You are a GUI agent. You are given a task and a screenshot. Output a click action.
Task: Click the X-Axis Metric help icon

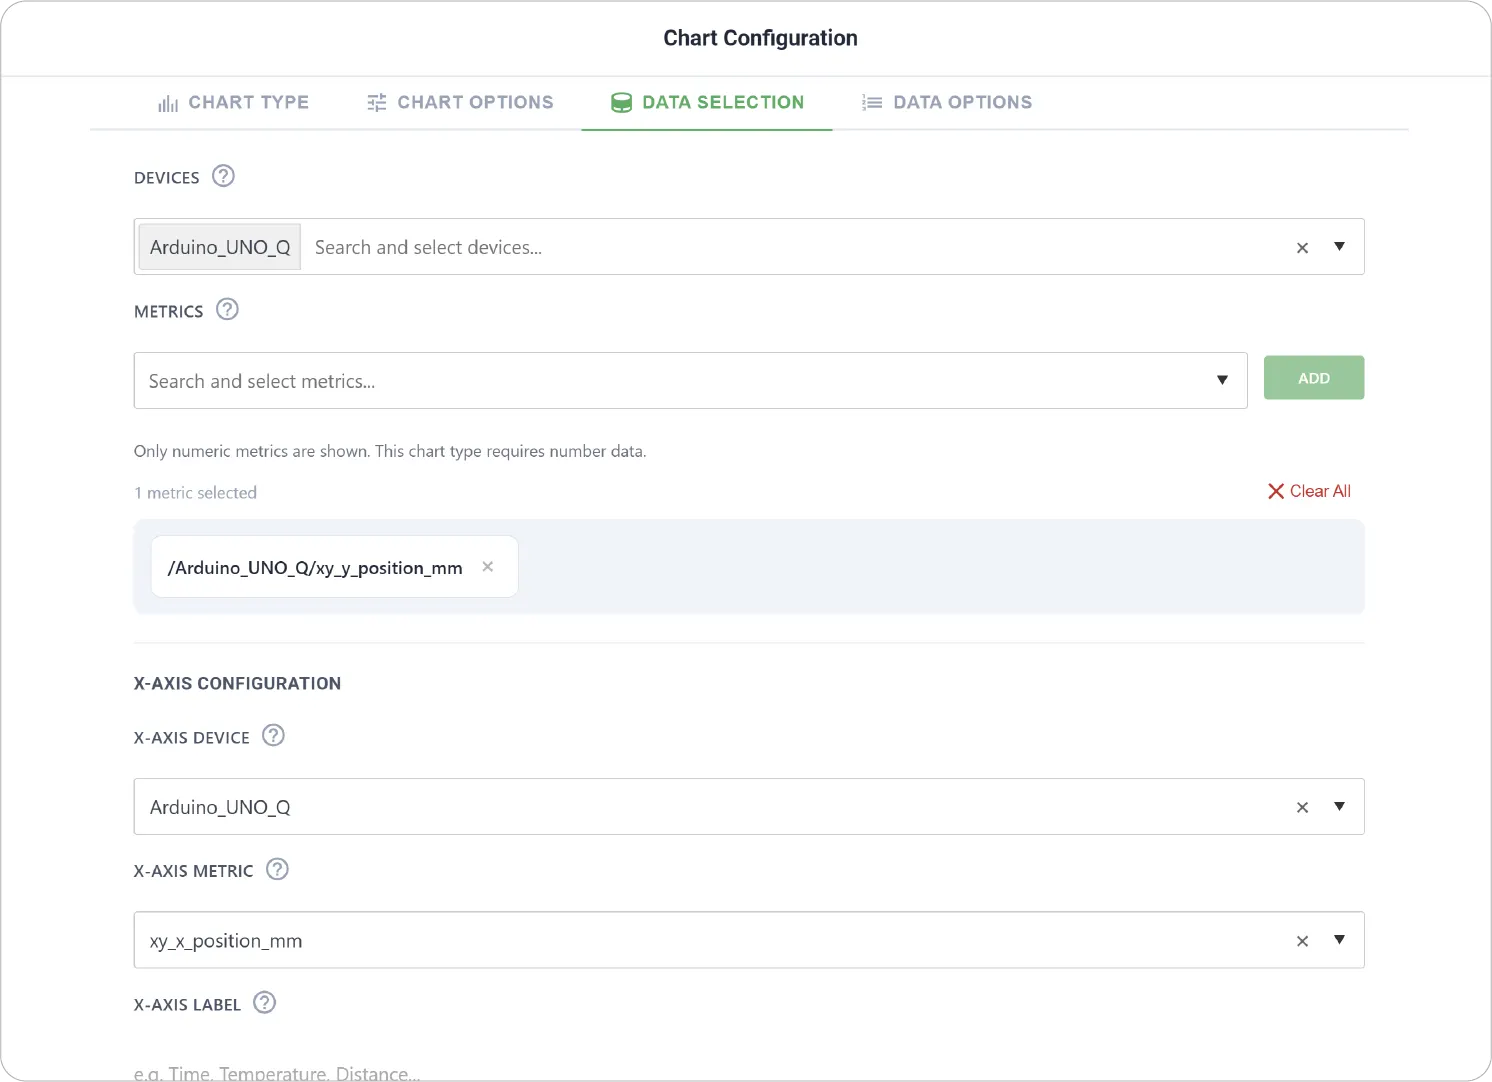pos(277,869)
